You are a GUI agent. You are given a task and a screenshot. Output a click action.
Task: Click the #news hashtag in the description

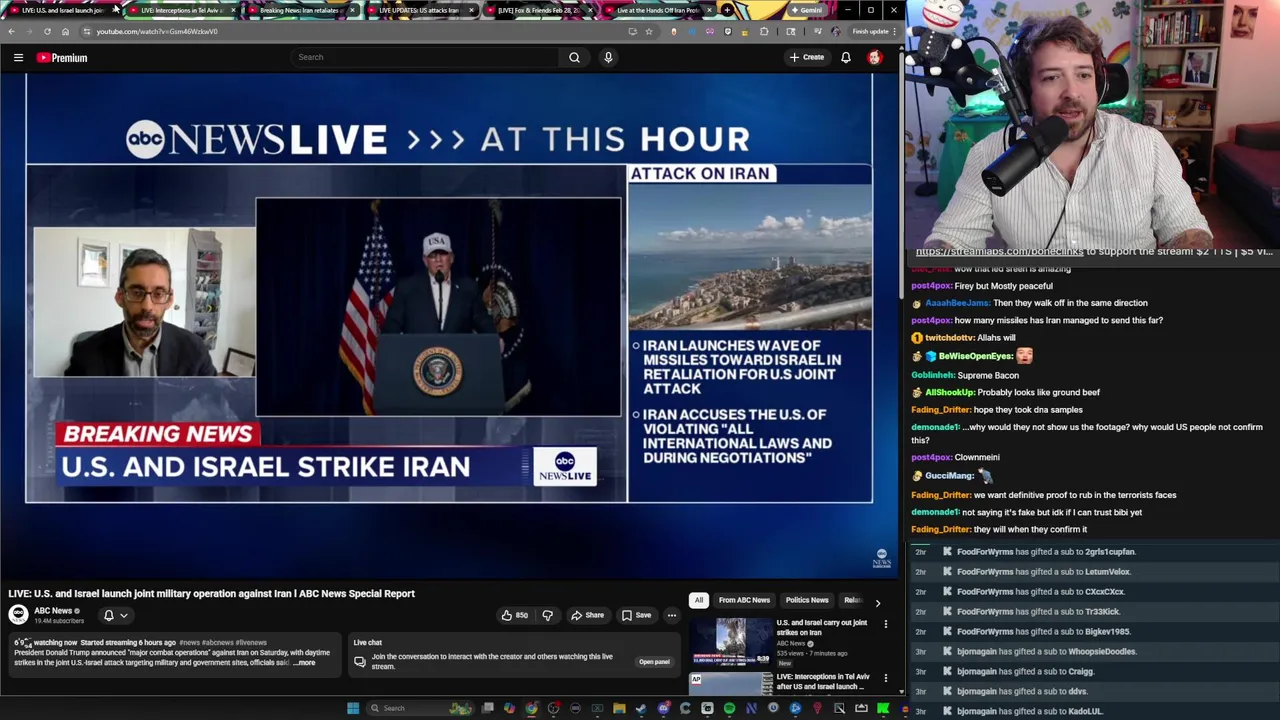(190, 643)
